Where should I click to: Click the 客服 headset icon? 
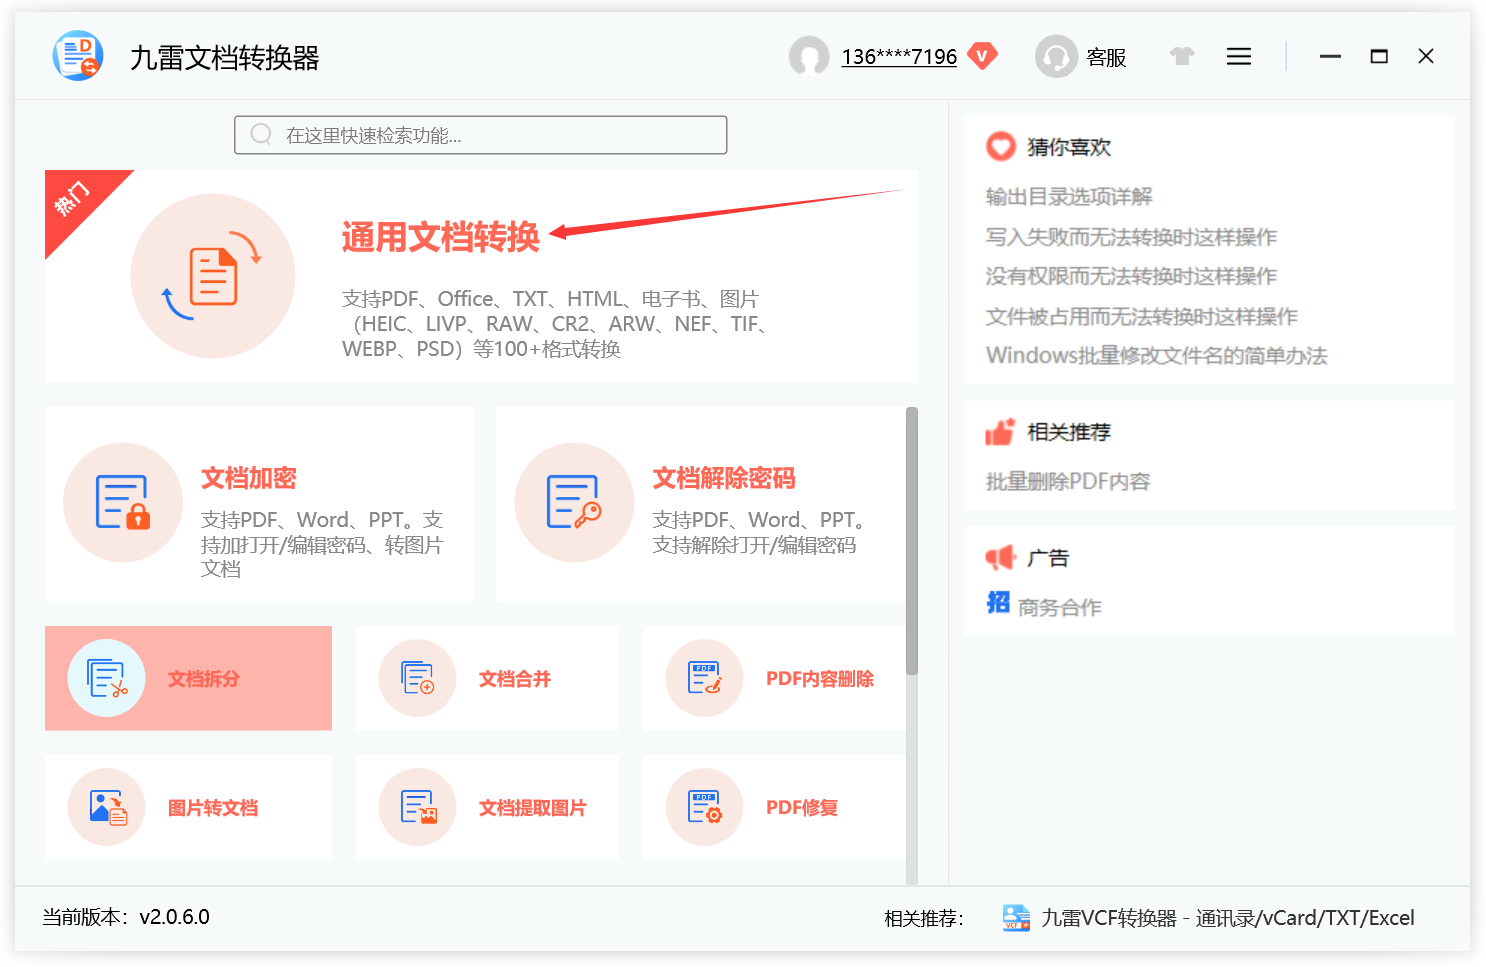[1056, 56]
